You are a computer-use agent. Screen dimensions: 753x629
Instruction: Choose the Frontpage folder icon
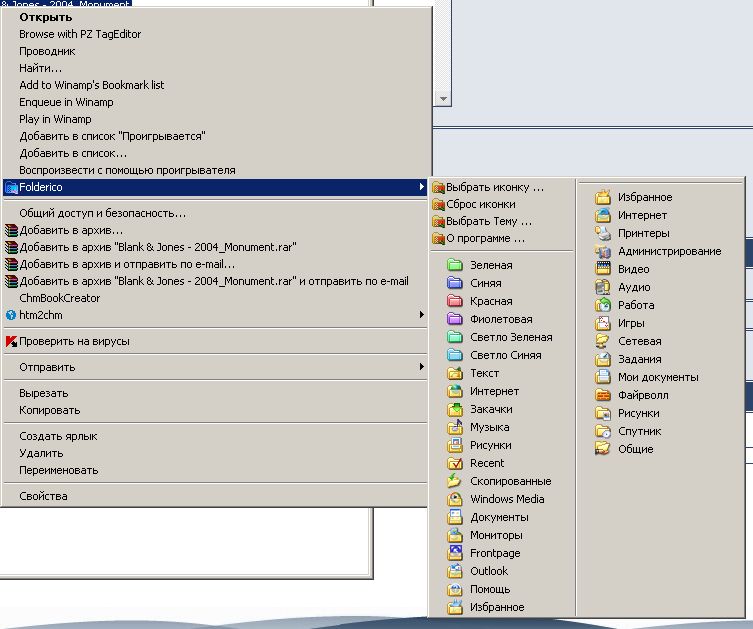pyautogui.click(x=454, y=553)
